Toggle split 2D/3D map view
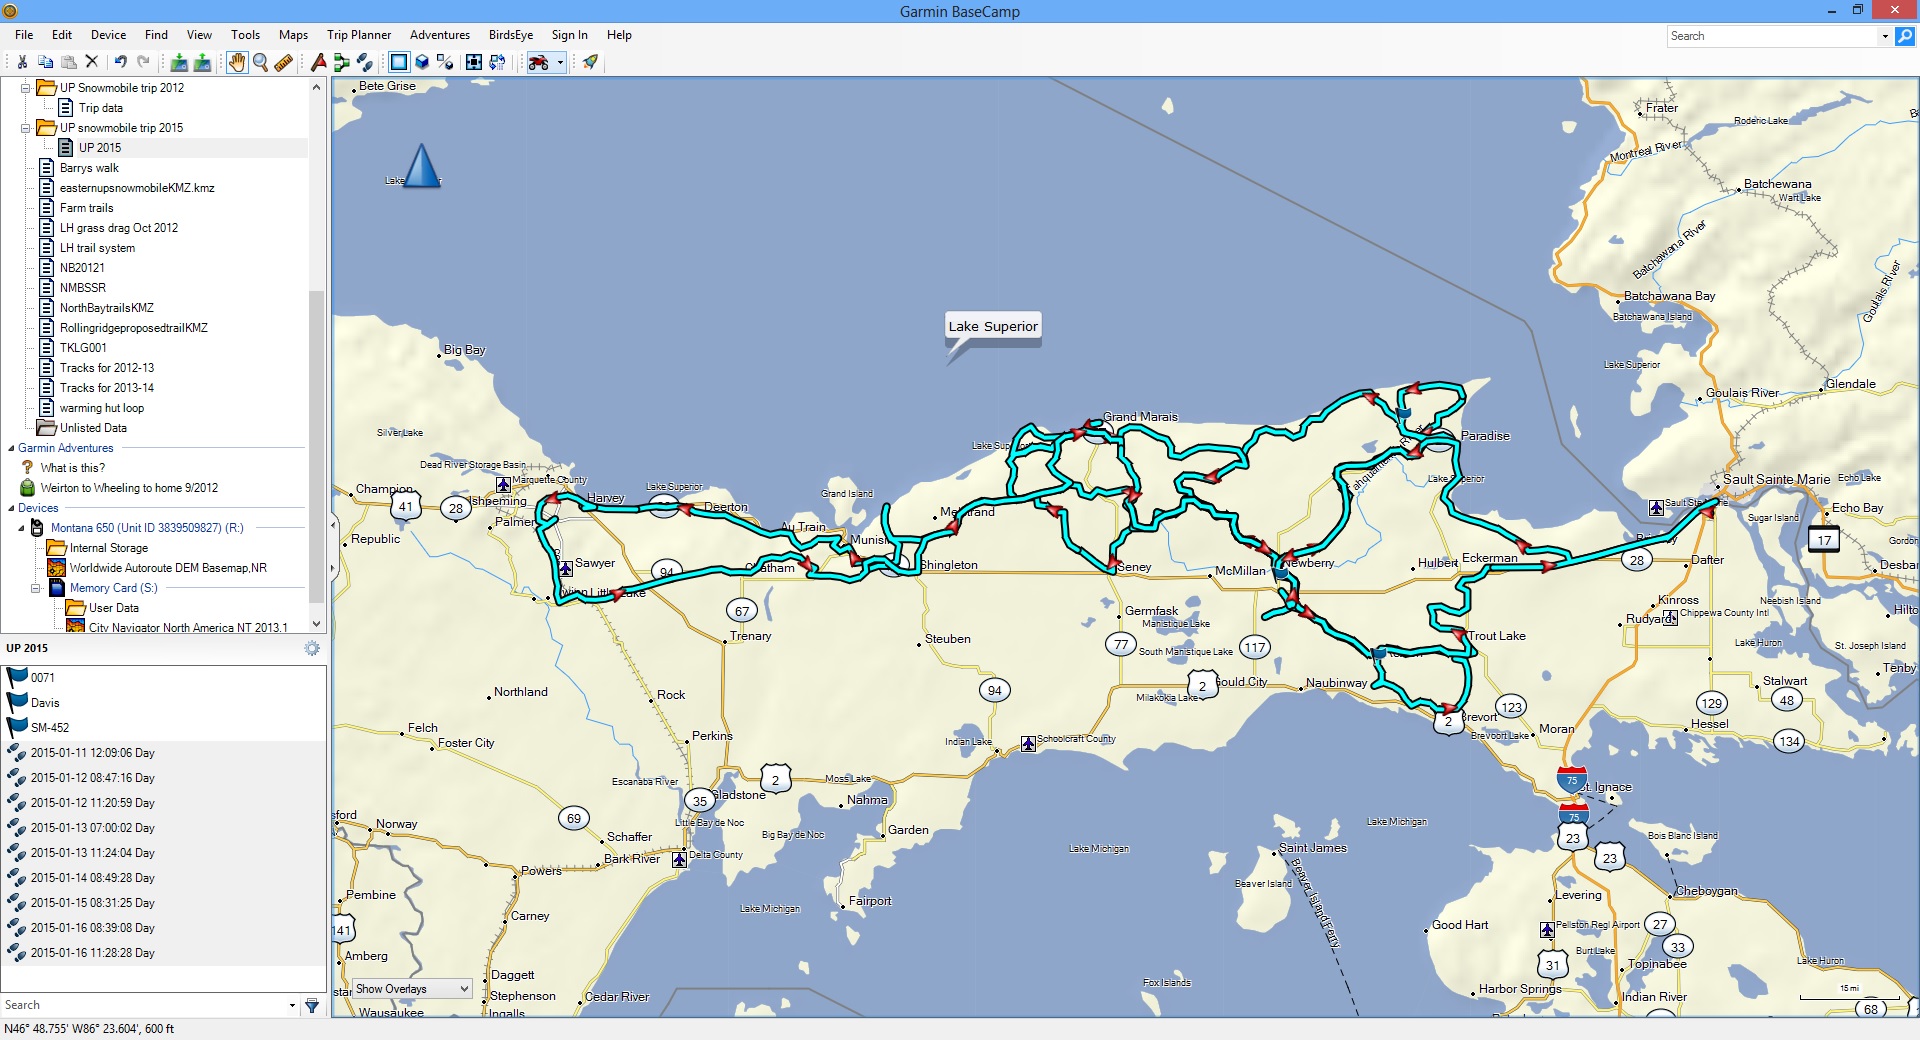This screenshot has height=1040, width=1920. pos(445,62)
